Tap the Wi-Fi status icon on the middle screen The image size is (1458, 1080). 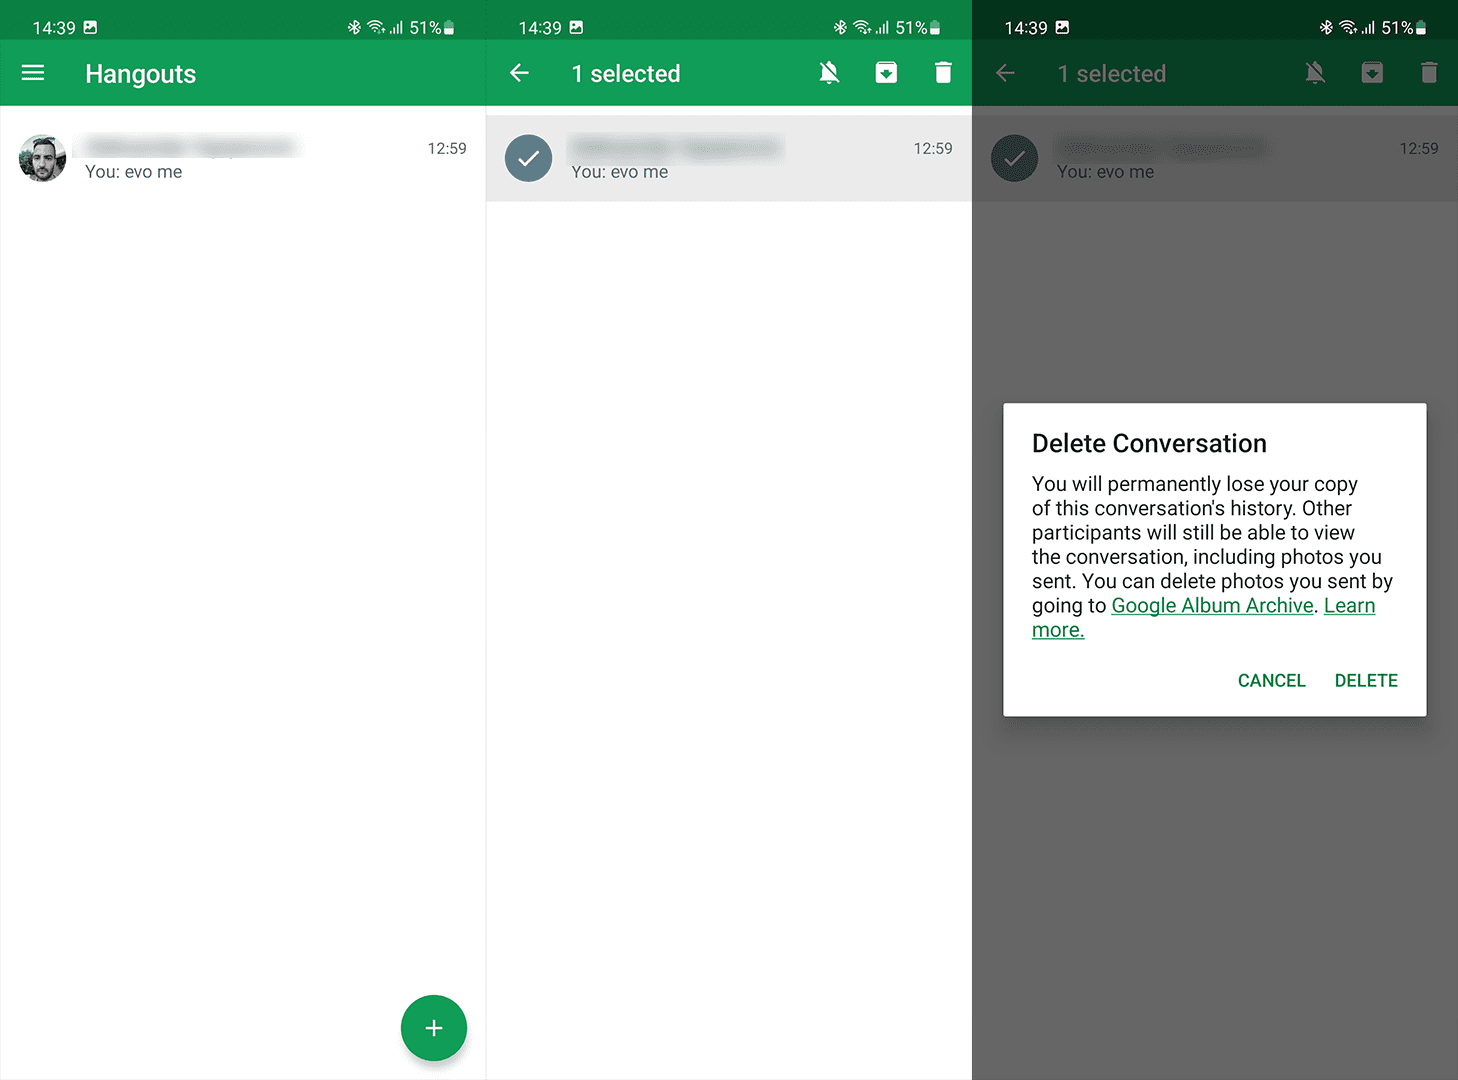click(862, 28)
